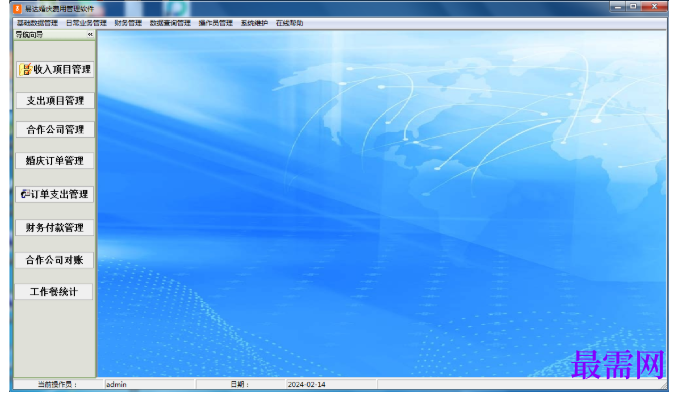The width and height of the screenshot is (683, 396).
Task: Open 合作公司管理 from the navigation panel
Action: coord(55,130)
